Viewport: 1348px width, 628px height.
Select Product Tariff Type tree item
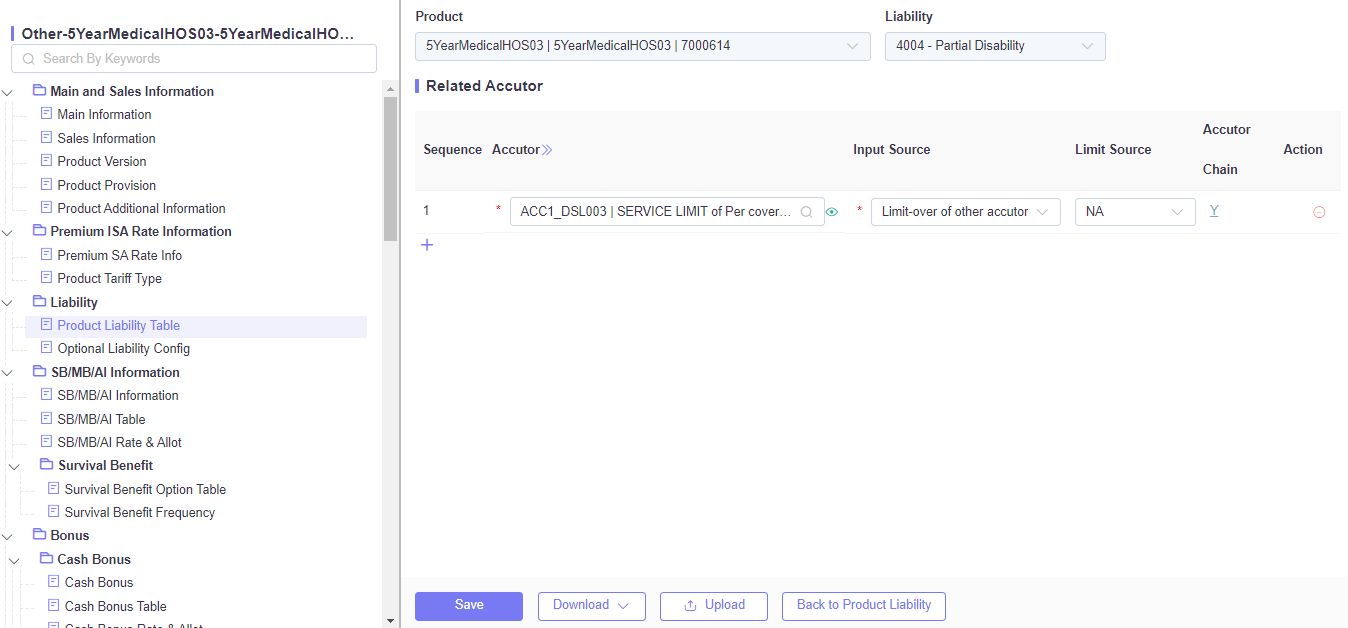point(109,278)
